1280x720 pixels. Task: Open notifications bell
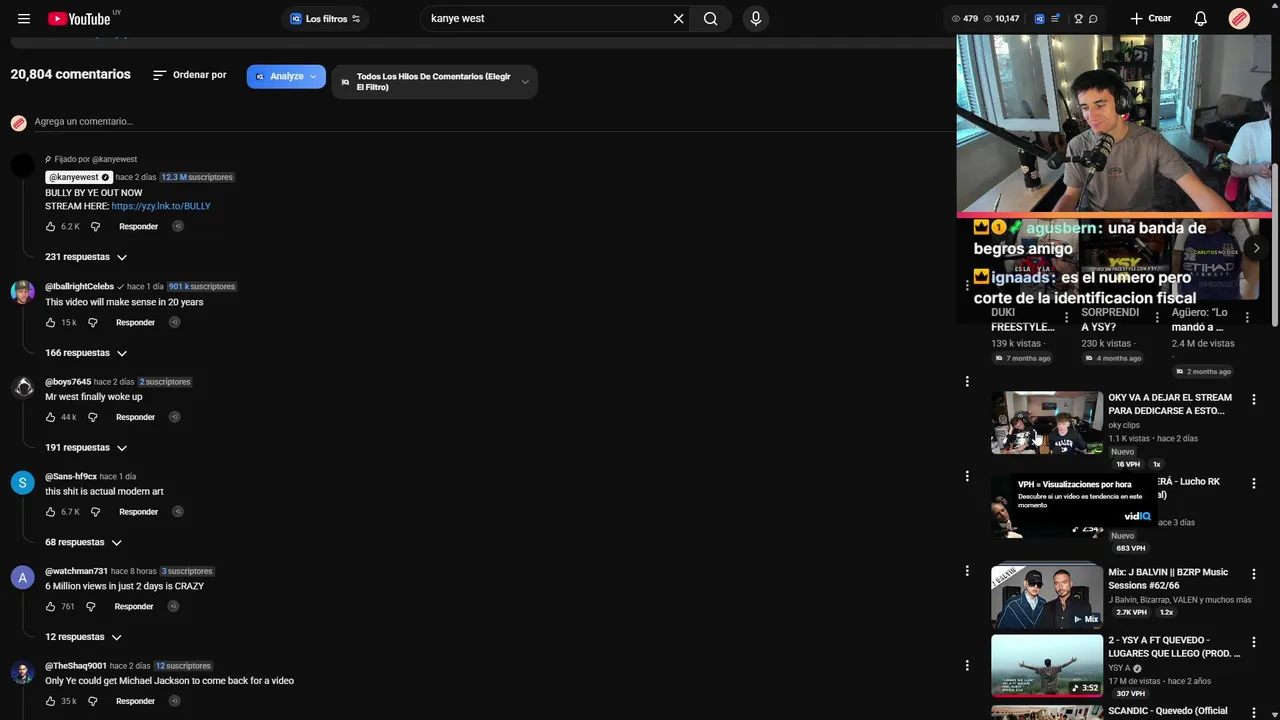pos(1201,18)
